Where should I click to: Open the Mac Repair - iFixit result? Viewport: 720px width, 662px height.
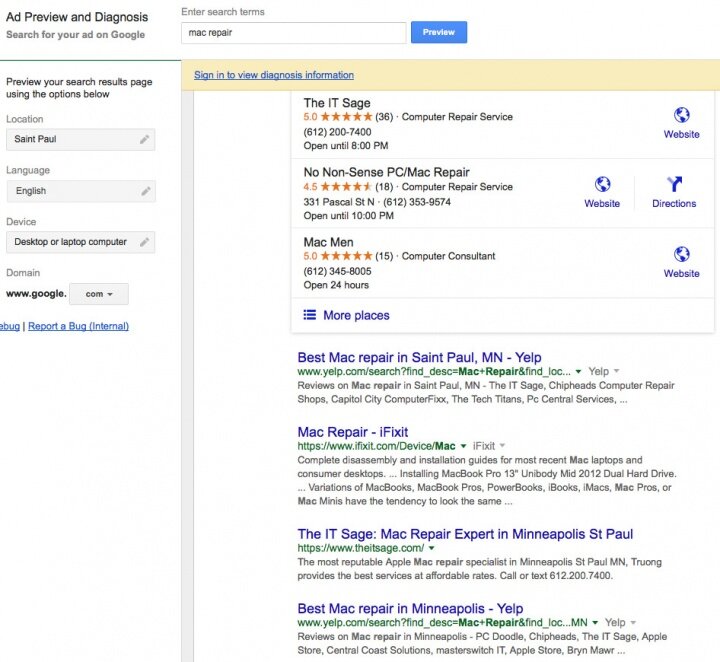(x=353, y=432)
